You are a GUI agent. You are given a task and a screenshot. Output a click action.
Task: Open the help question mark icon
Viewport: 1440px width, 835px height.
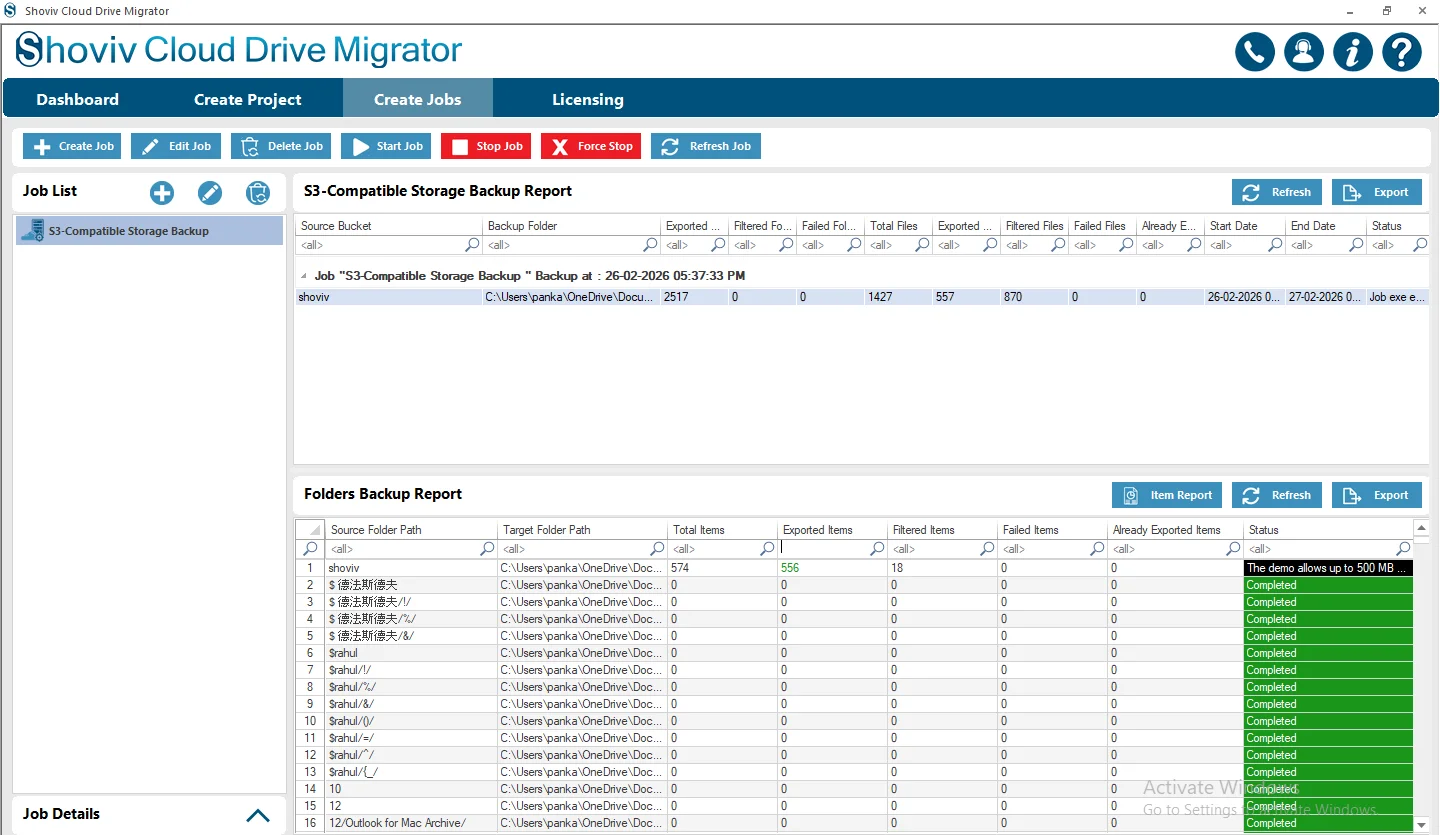tap(1402, 52)
